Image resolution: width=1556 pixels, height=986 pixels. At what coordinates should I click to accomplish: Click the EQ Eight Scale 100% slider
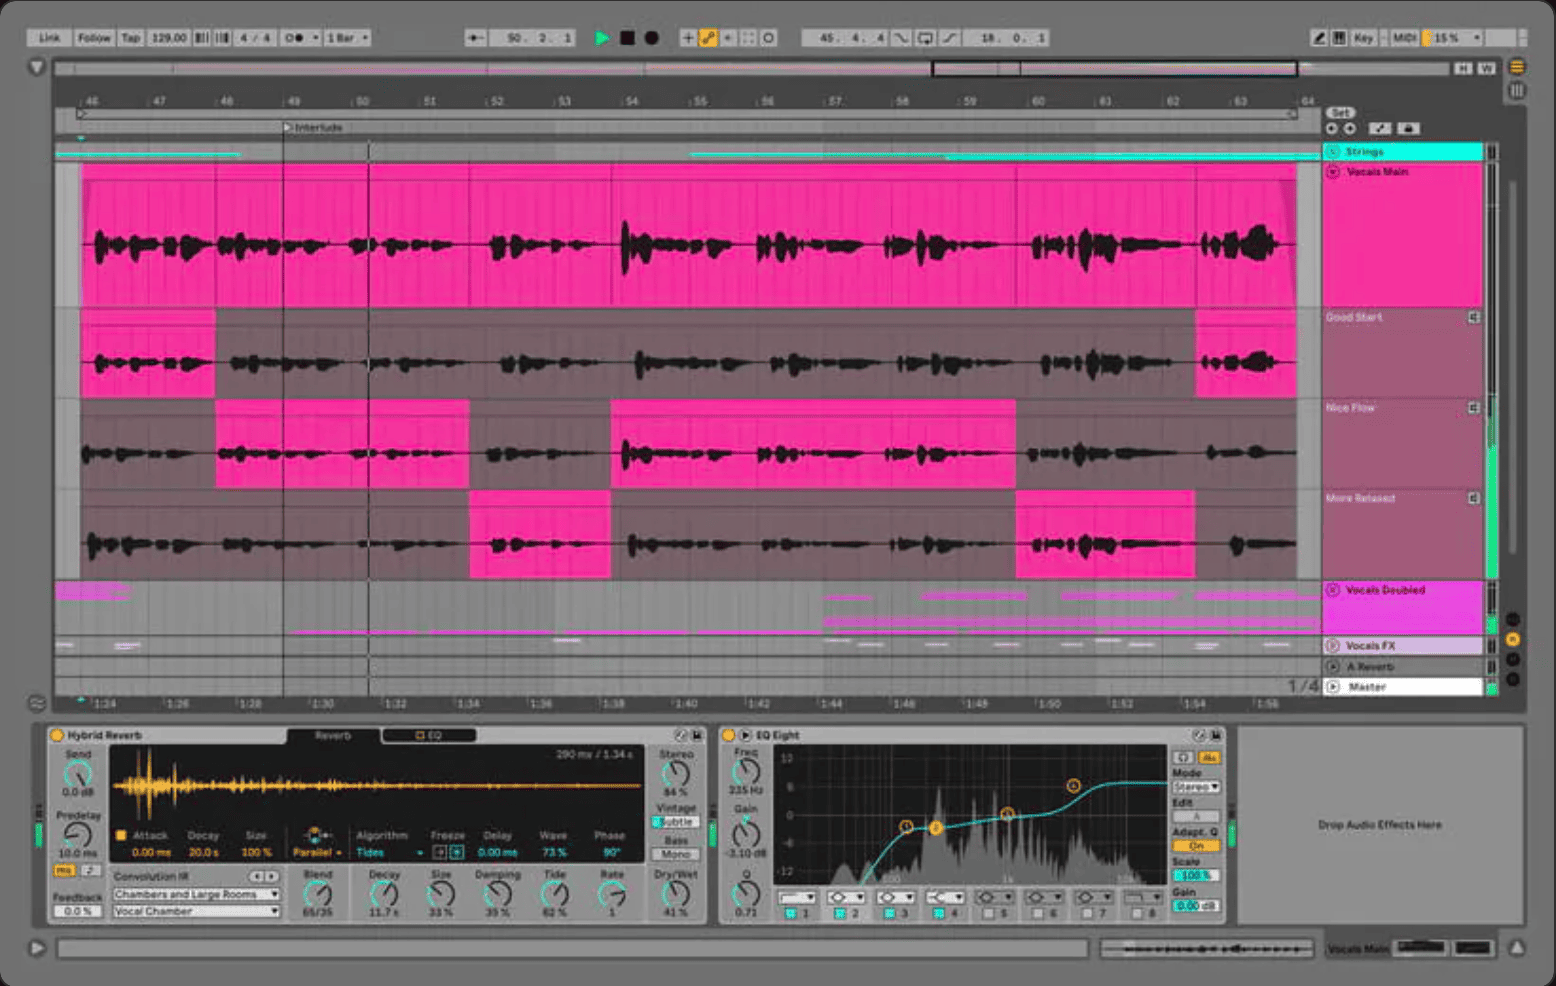pyautogui.click(x=1196, y=875)
